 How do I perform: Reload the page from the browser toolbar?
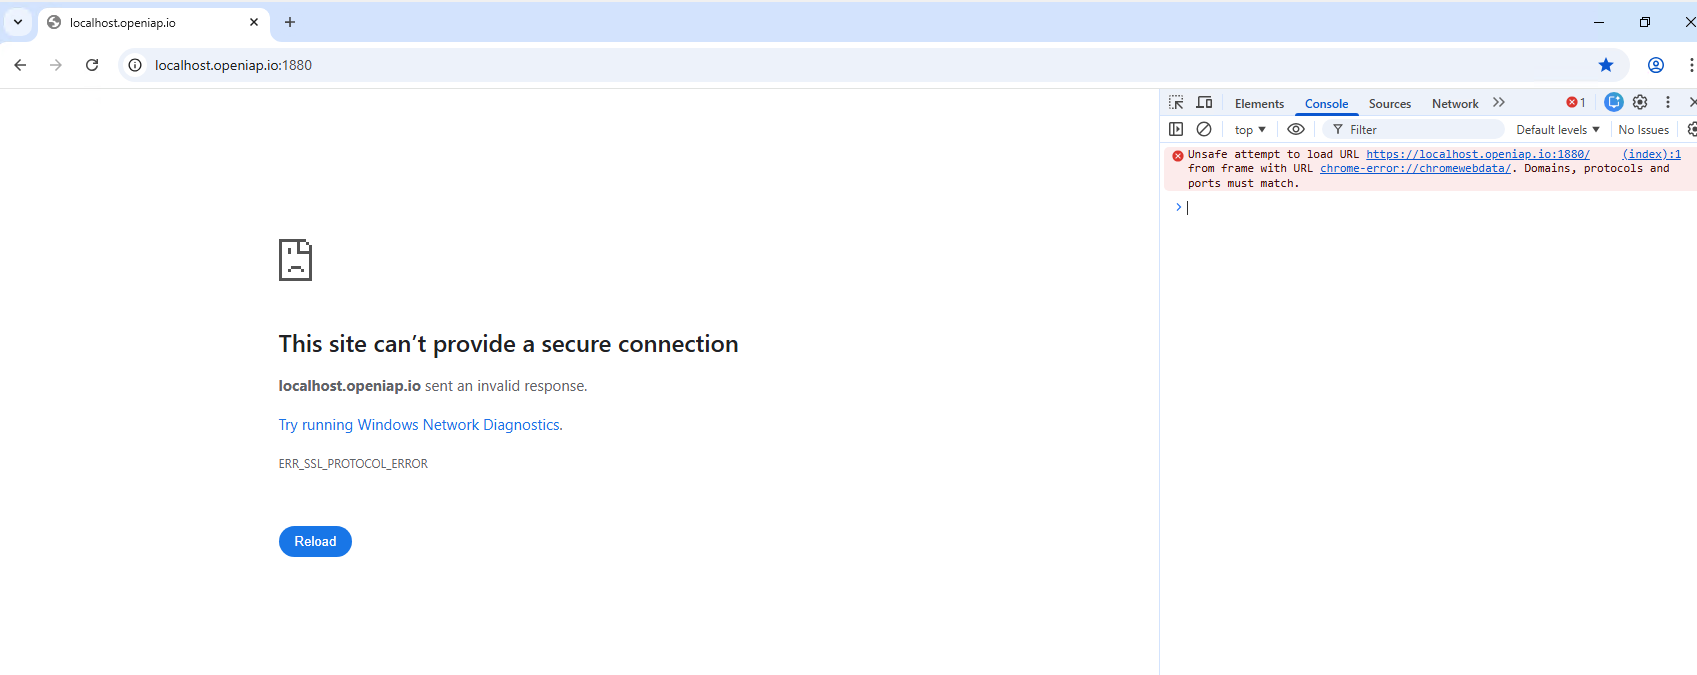tap(92, 65)
